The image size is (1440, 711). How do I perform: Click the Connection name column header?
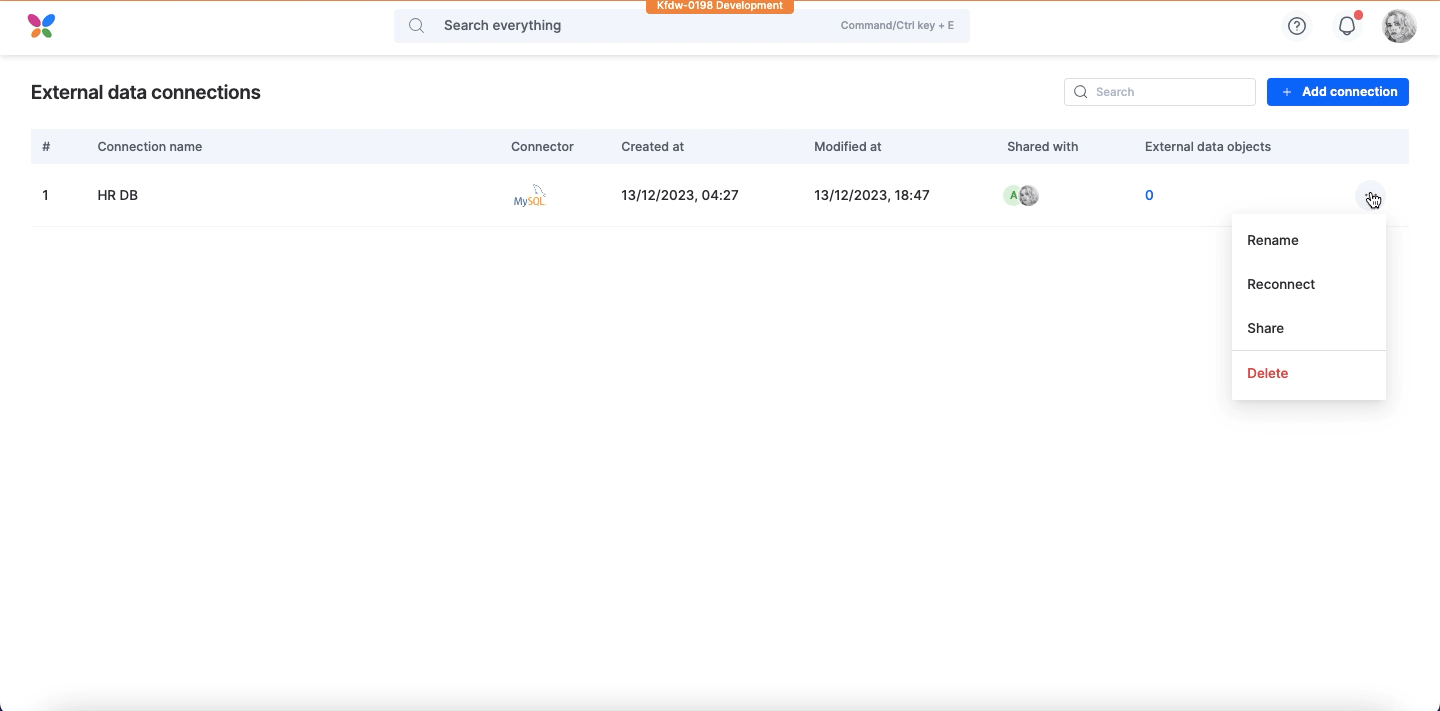tap(150, 146)
